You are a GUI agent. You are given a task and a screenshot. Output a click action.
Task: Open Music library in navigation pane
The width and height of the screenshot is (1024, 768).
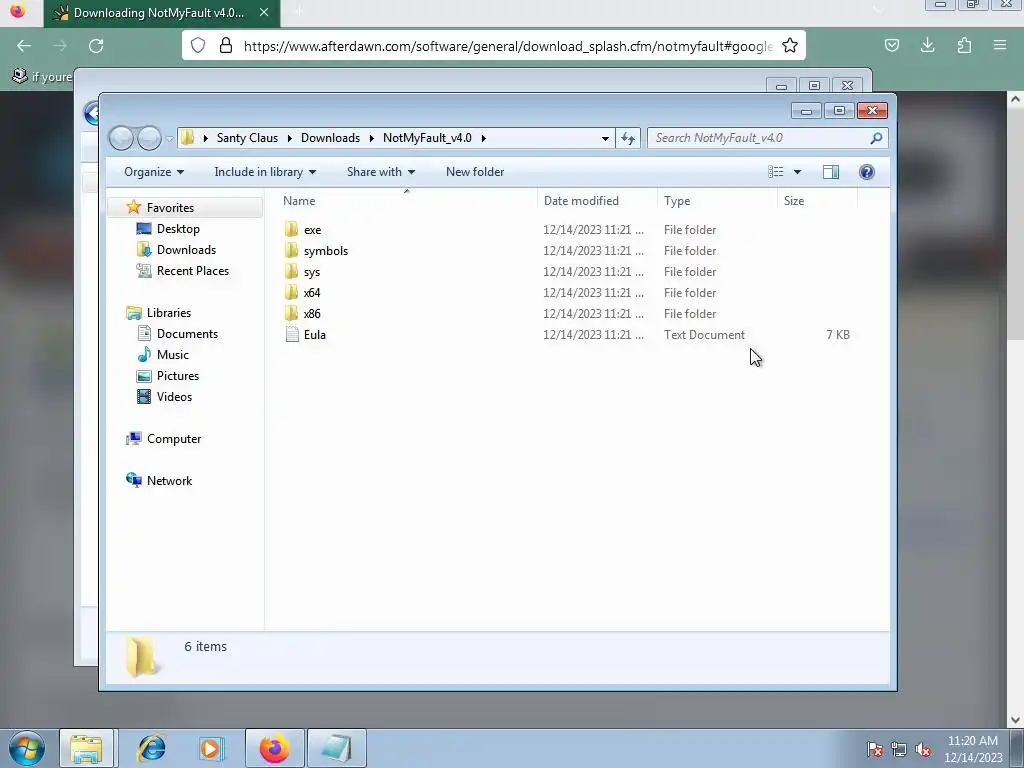click(x=172, y=355)
